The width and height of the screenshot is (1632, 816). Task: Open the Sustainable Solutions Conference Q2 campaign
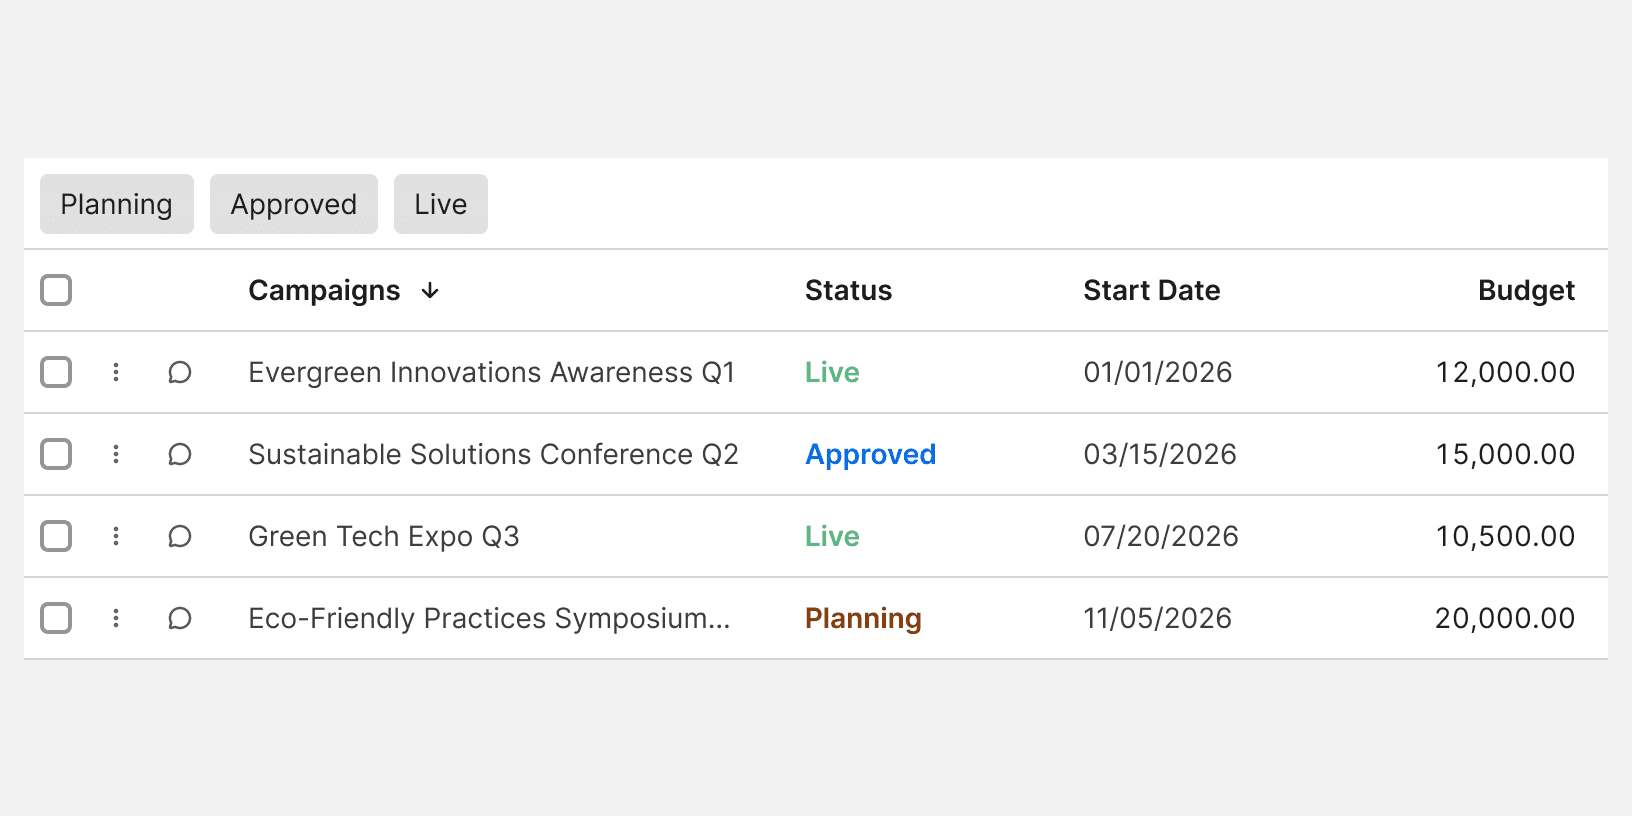pos(493,455)
